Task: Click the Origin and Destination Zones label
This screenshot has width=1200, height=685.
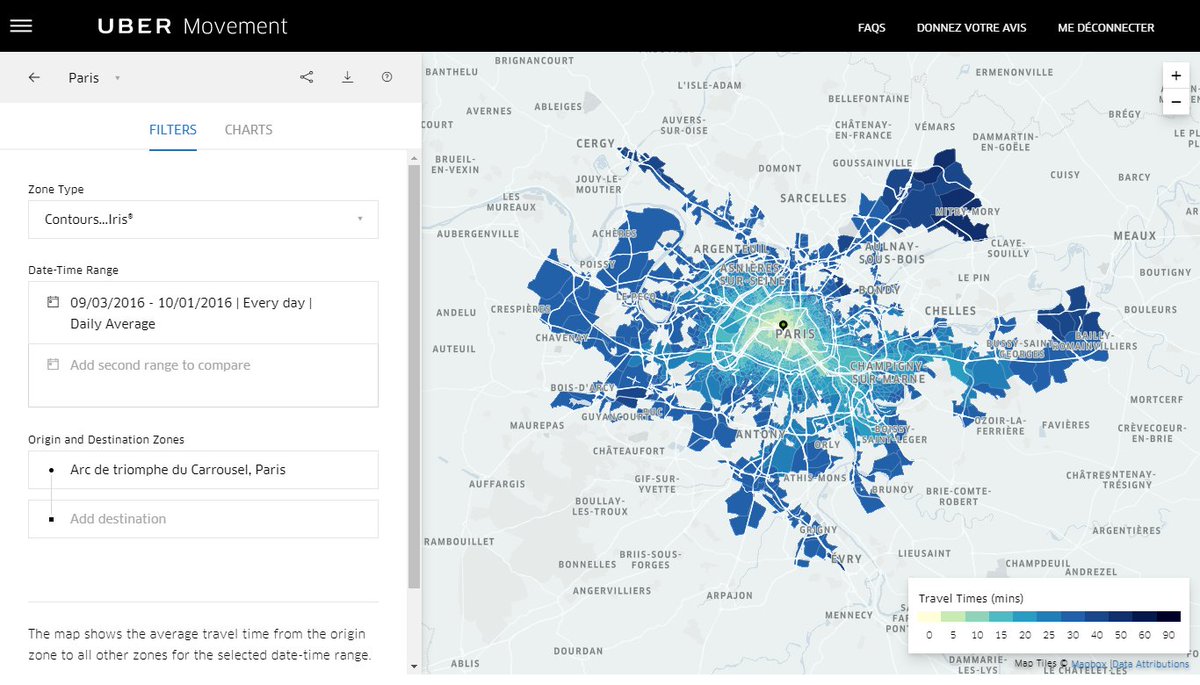Action: pos(106,439)
